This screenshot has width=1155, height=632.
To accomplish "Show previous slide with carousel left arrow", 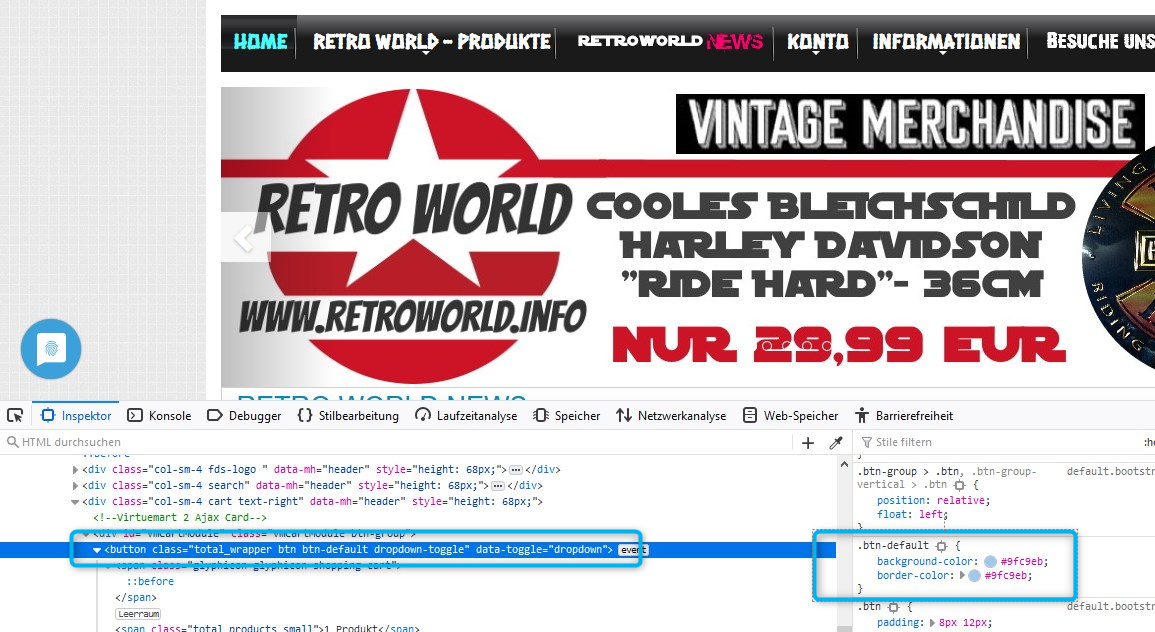I will 243,237.
